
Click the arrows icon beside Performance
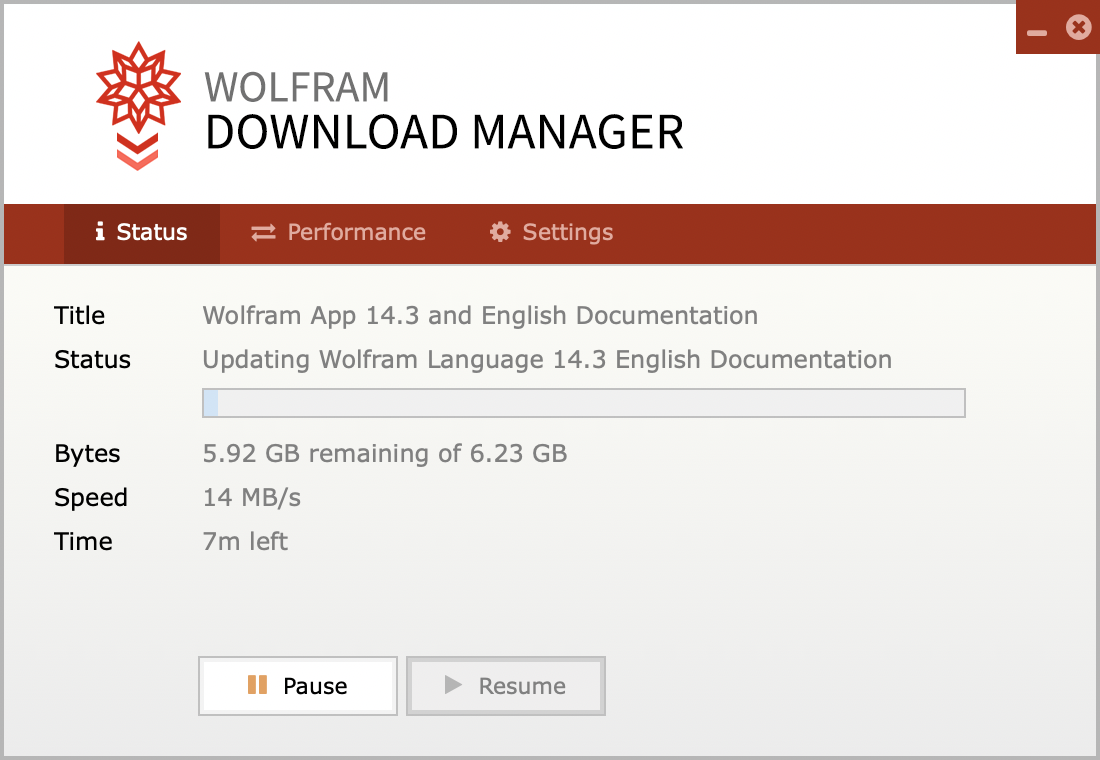point(263,232)
